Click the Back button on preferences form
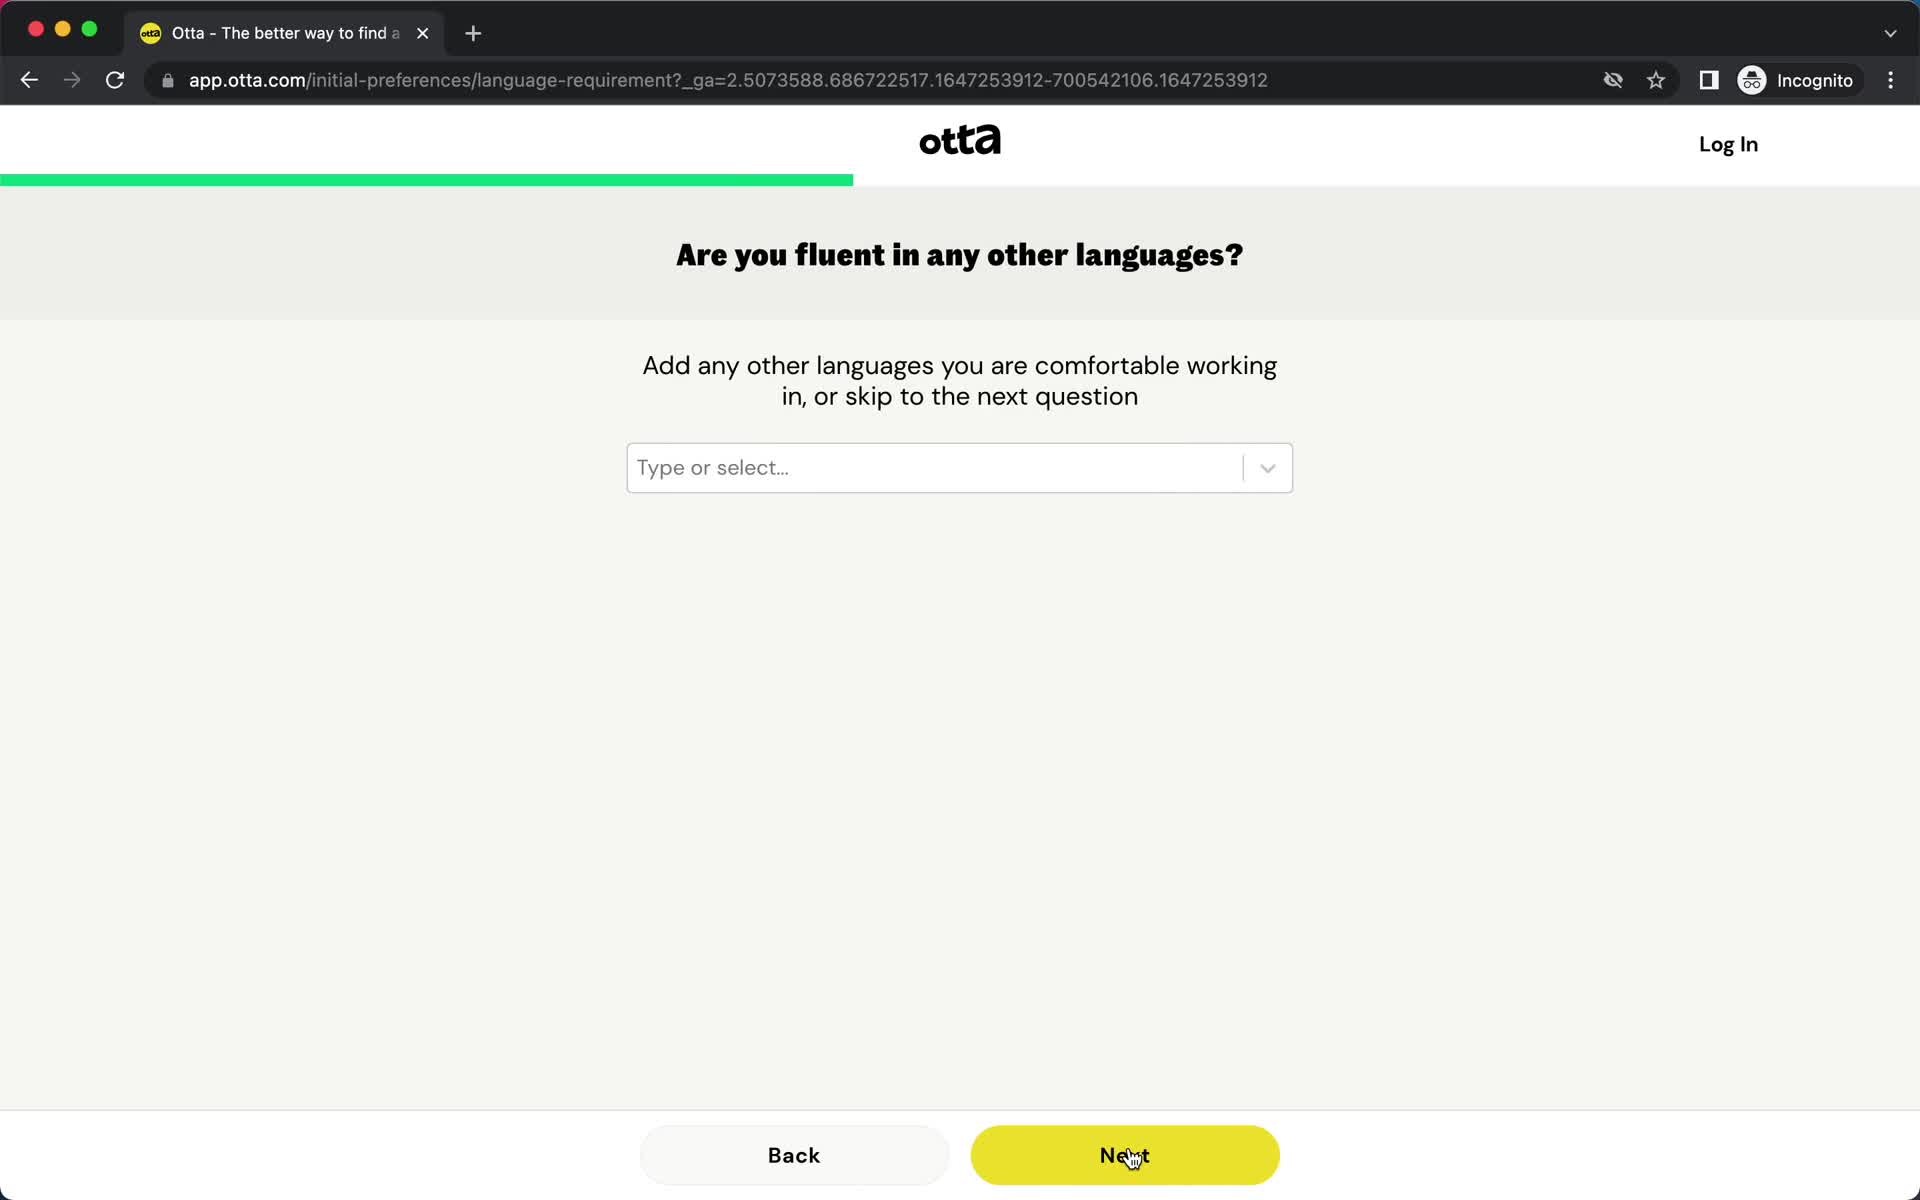The image size is (1920, 1200). 793,1154
